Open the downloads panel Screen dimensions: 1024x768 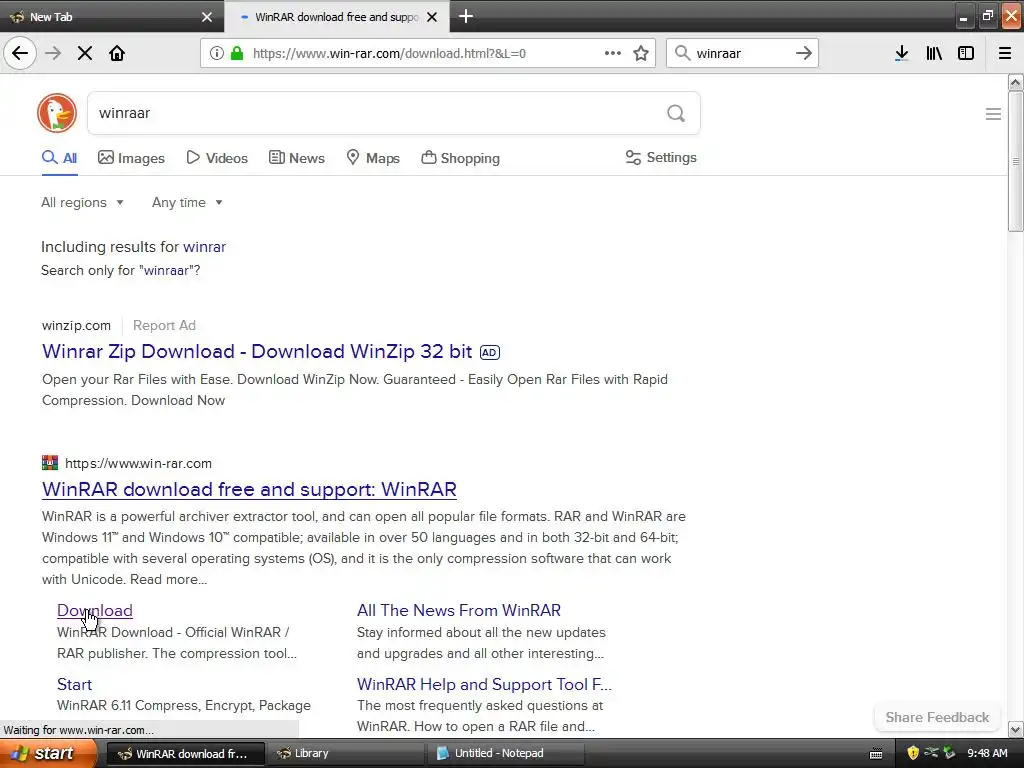tap(902, 53)
